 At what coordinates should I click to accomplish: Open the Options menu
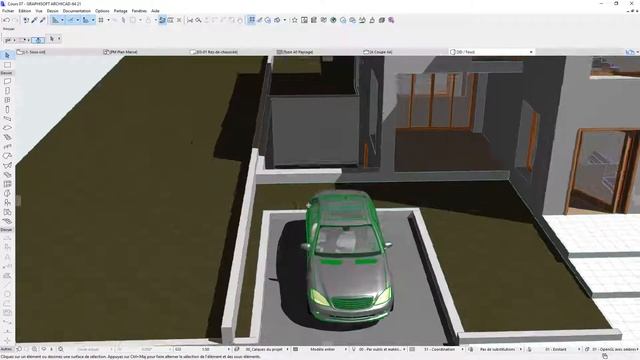(x=102, y=11)
